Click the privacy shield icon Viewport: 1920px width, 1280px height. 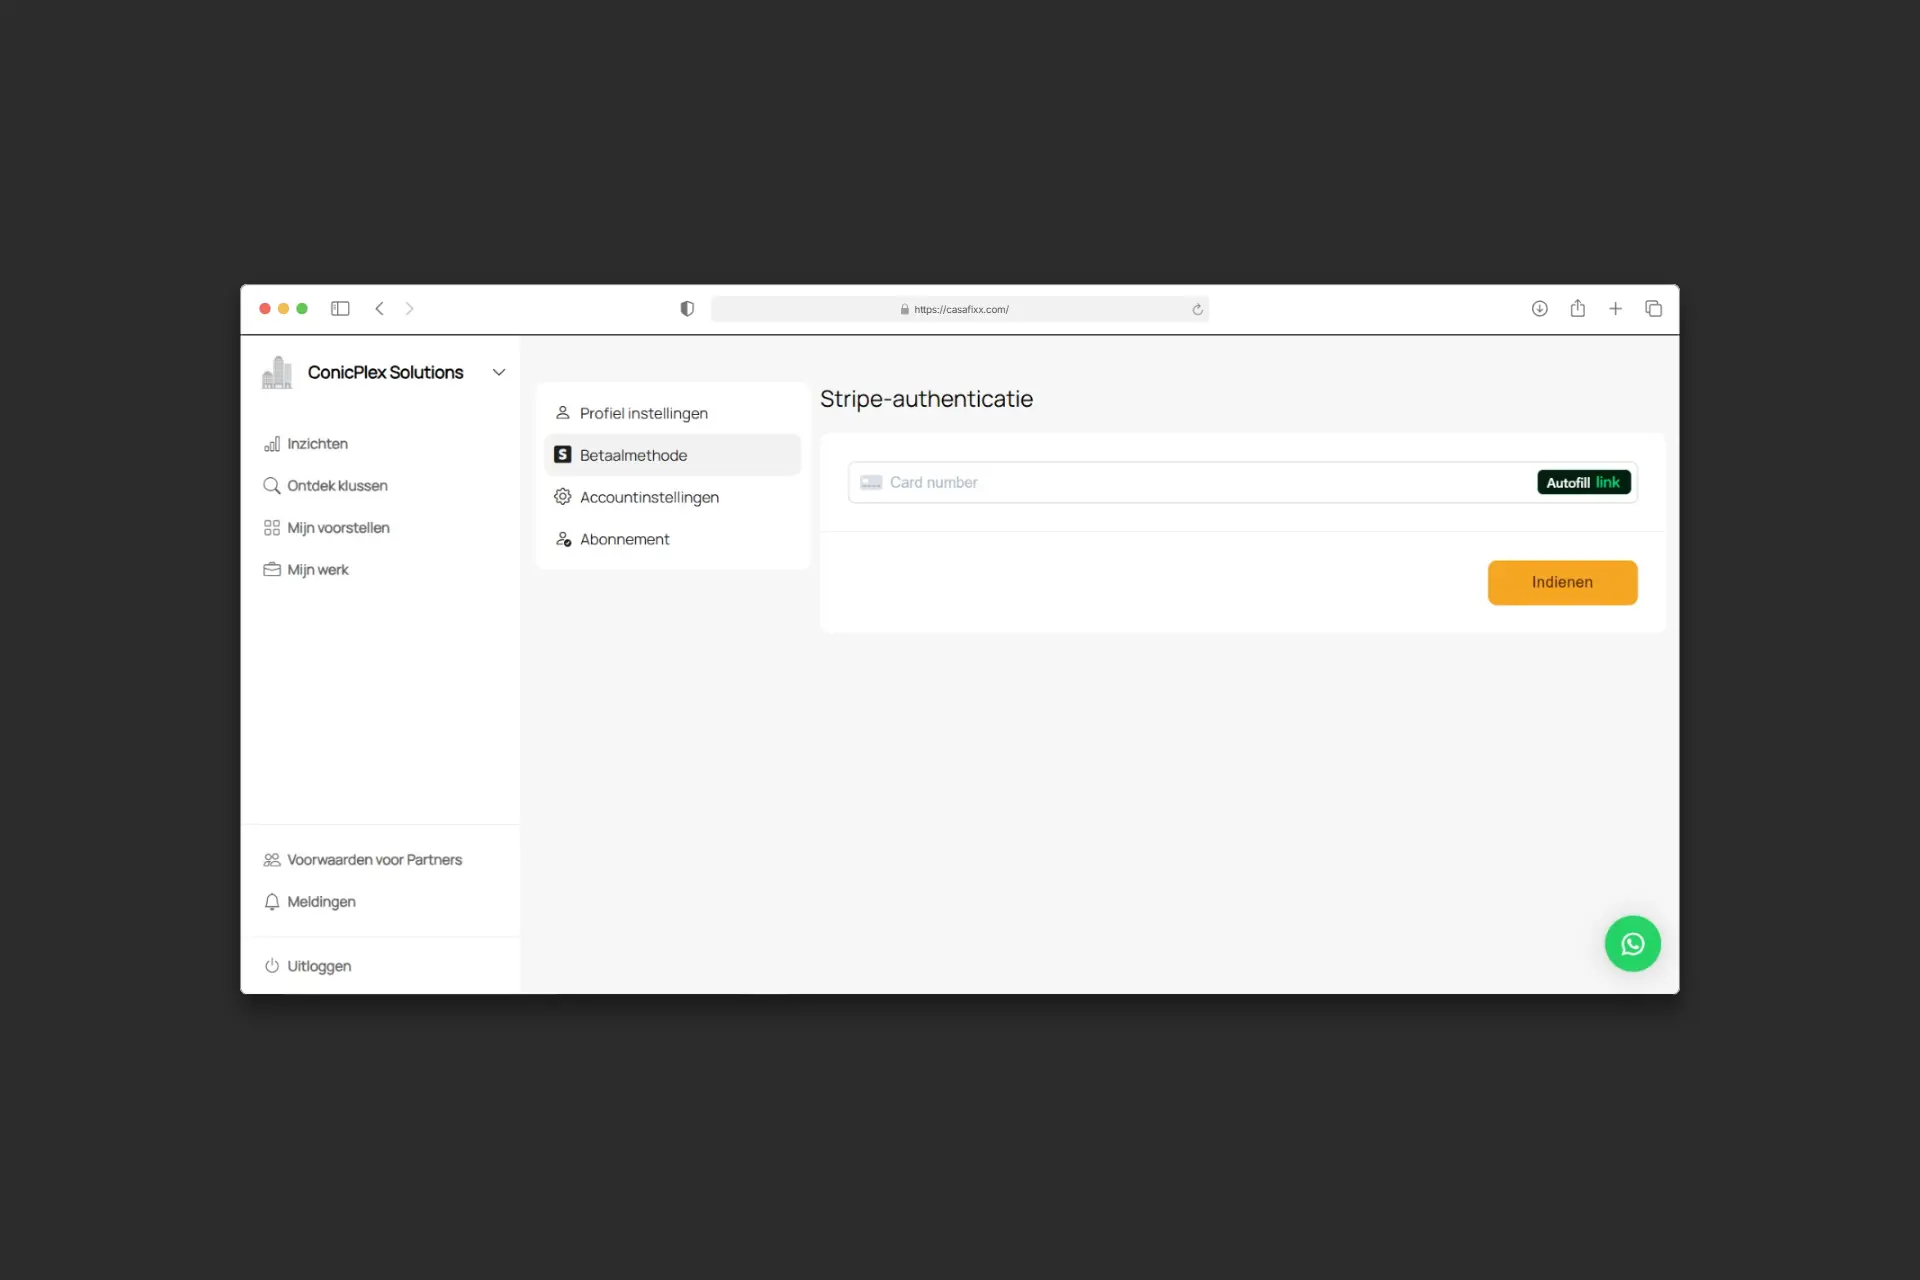(687, 309)
